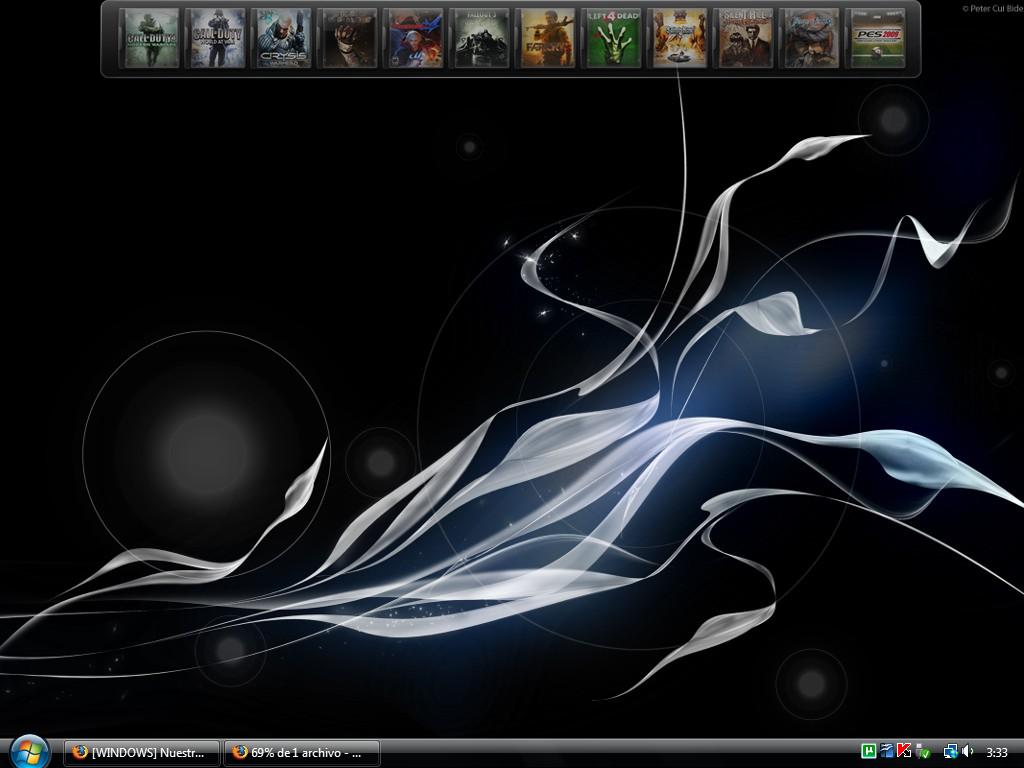This screenshot has width=1024, height=768.
Task: Launch Fallout 3 from the dock
Action: point(481,38)
